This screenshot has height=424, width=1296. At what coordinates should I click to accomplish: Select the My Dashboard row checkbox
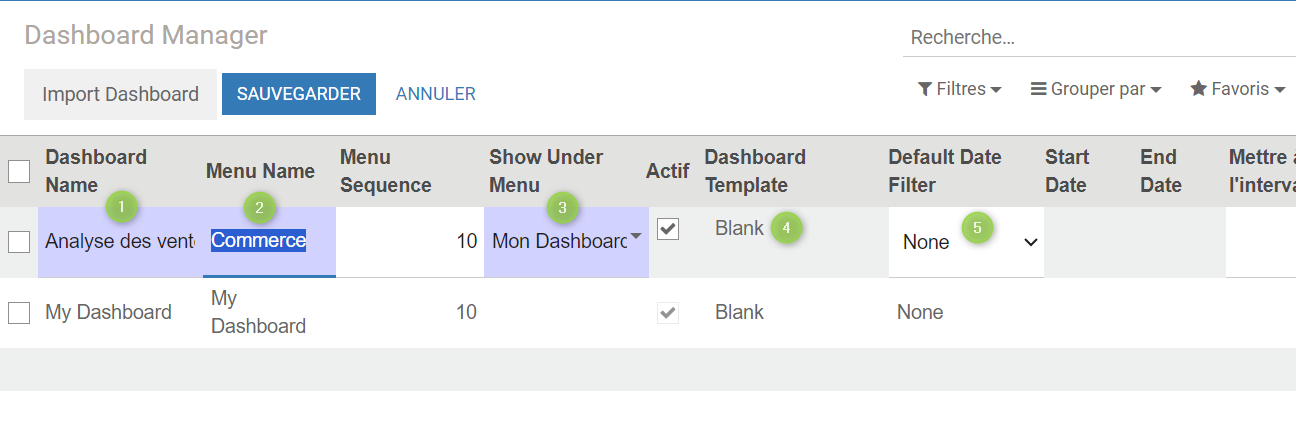pos(19,313)
